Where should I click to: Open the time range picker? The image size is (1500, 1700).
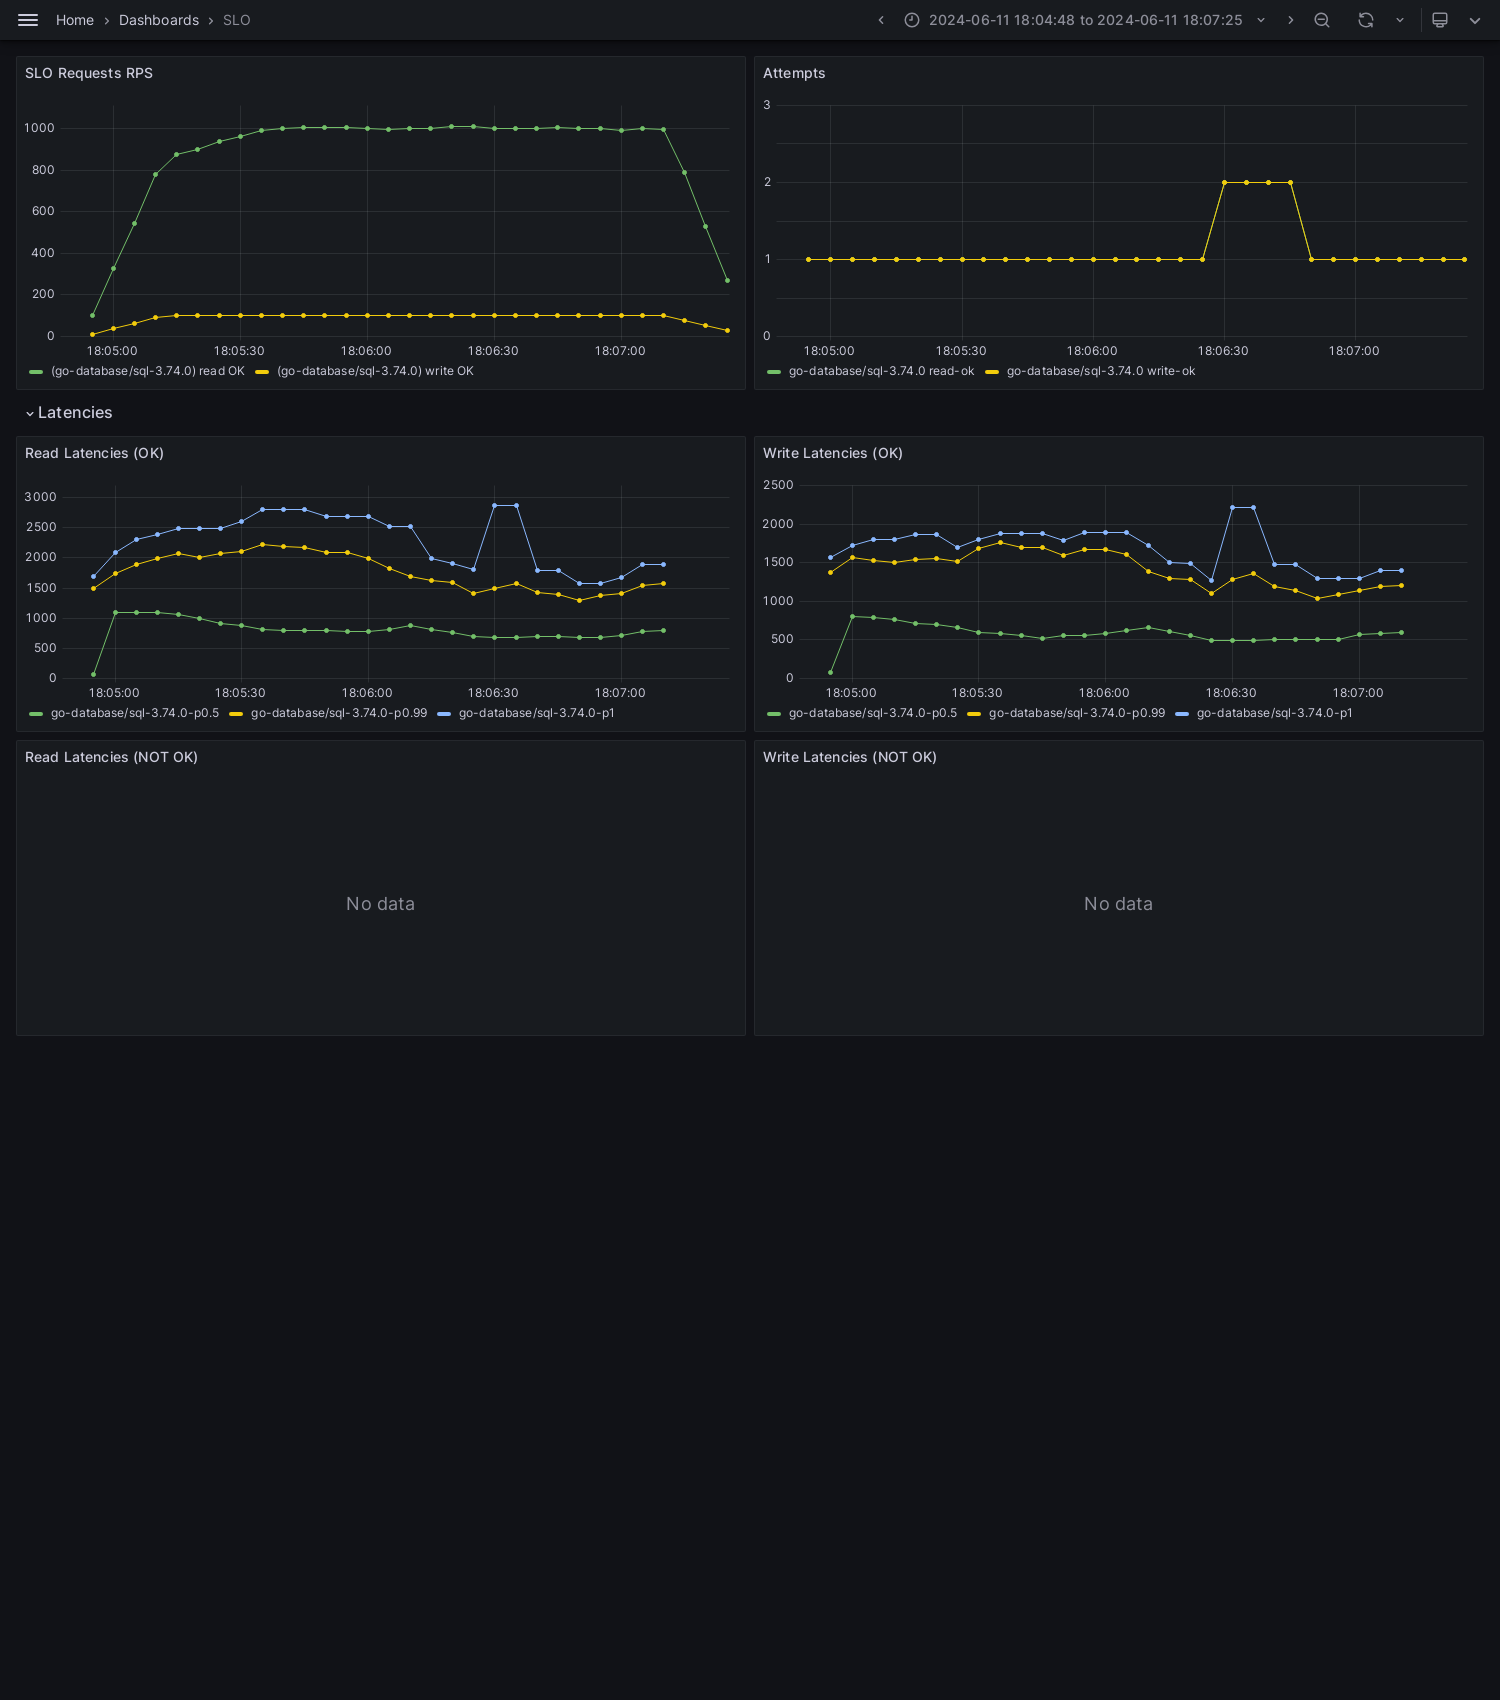tap(1085, 20)
